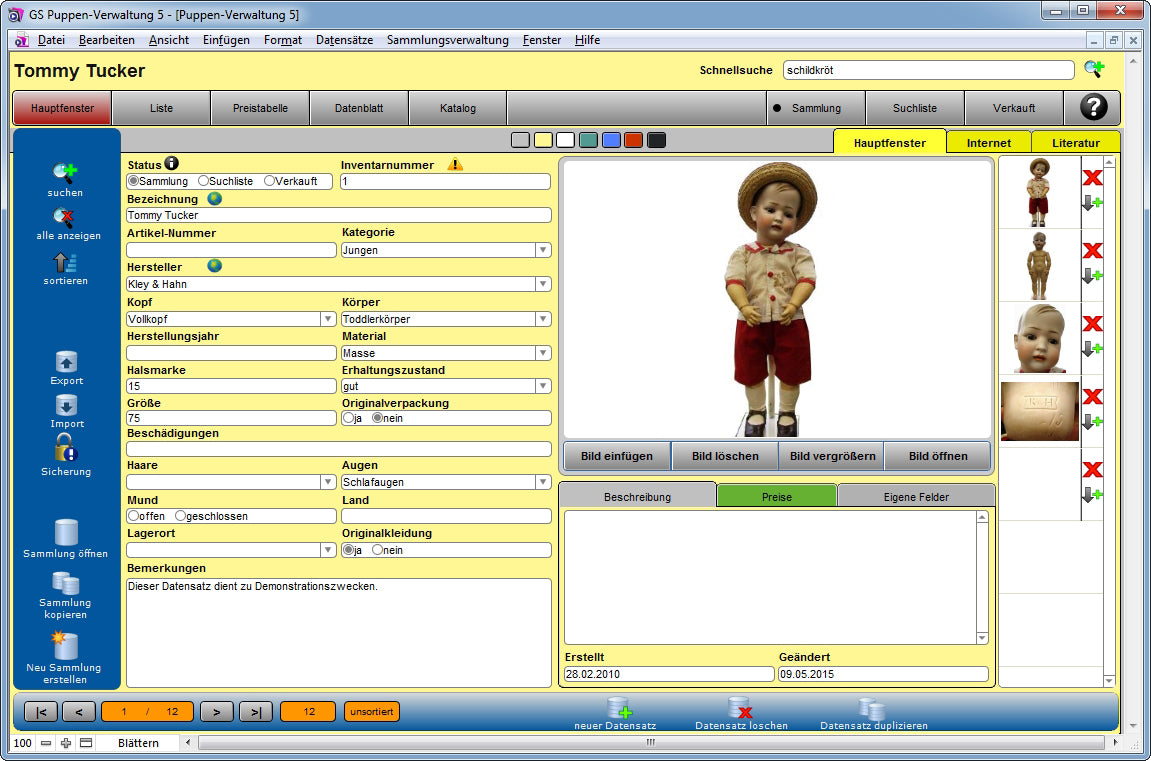Image resolution: width=1151 pixels, height=761 pixels.
Task: Switch to the Preise tab
Action: 776,496
